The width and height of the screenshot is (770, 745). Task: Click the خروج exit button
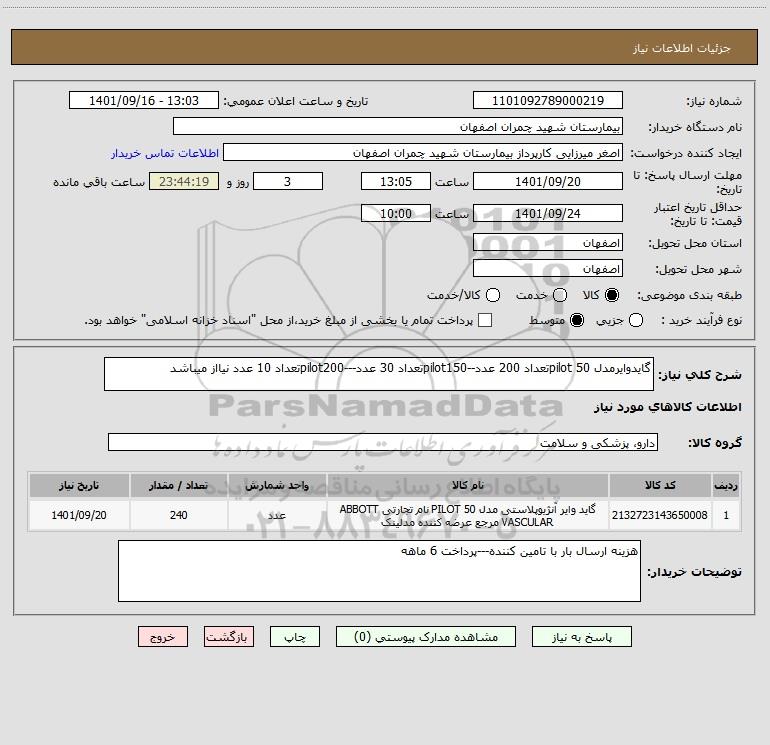163,637
